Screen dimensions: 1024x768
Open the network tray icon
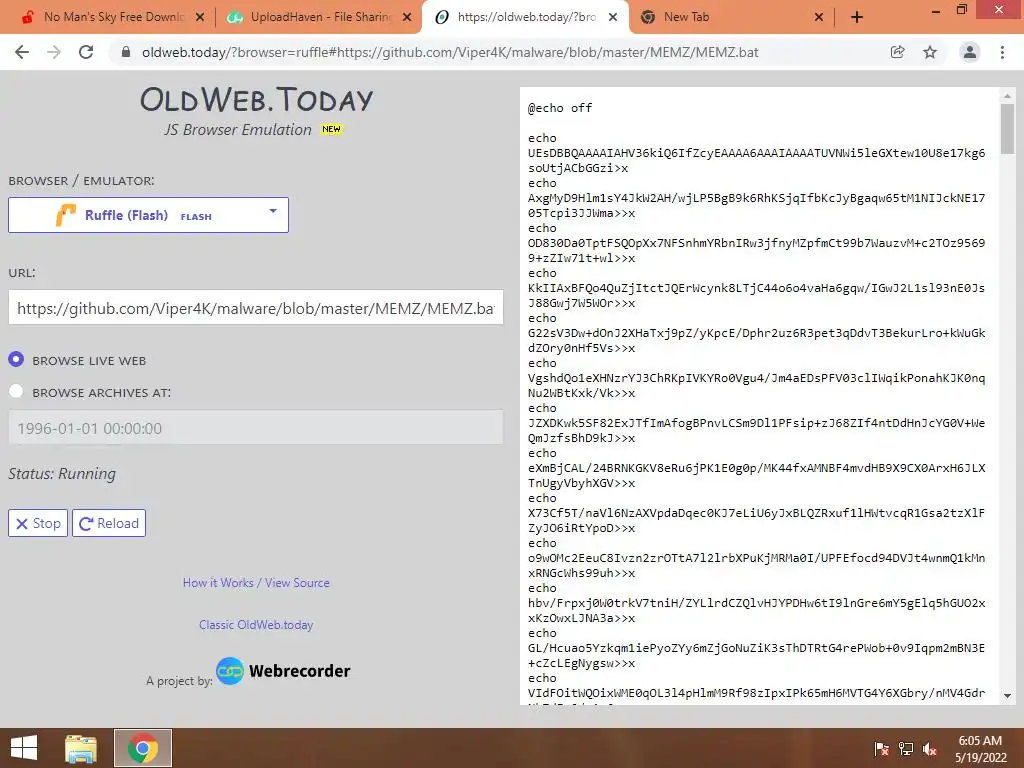906,749
